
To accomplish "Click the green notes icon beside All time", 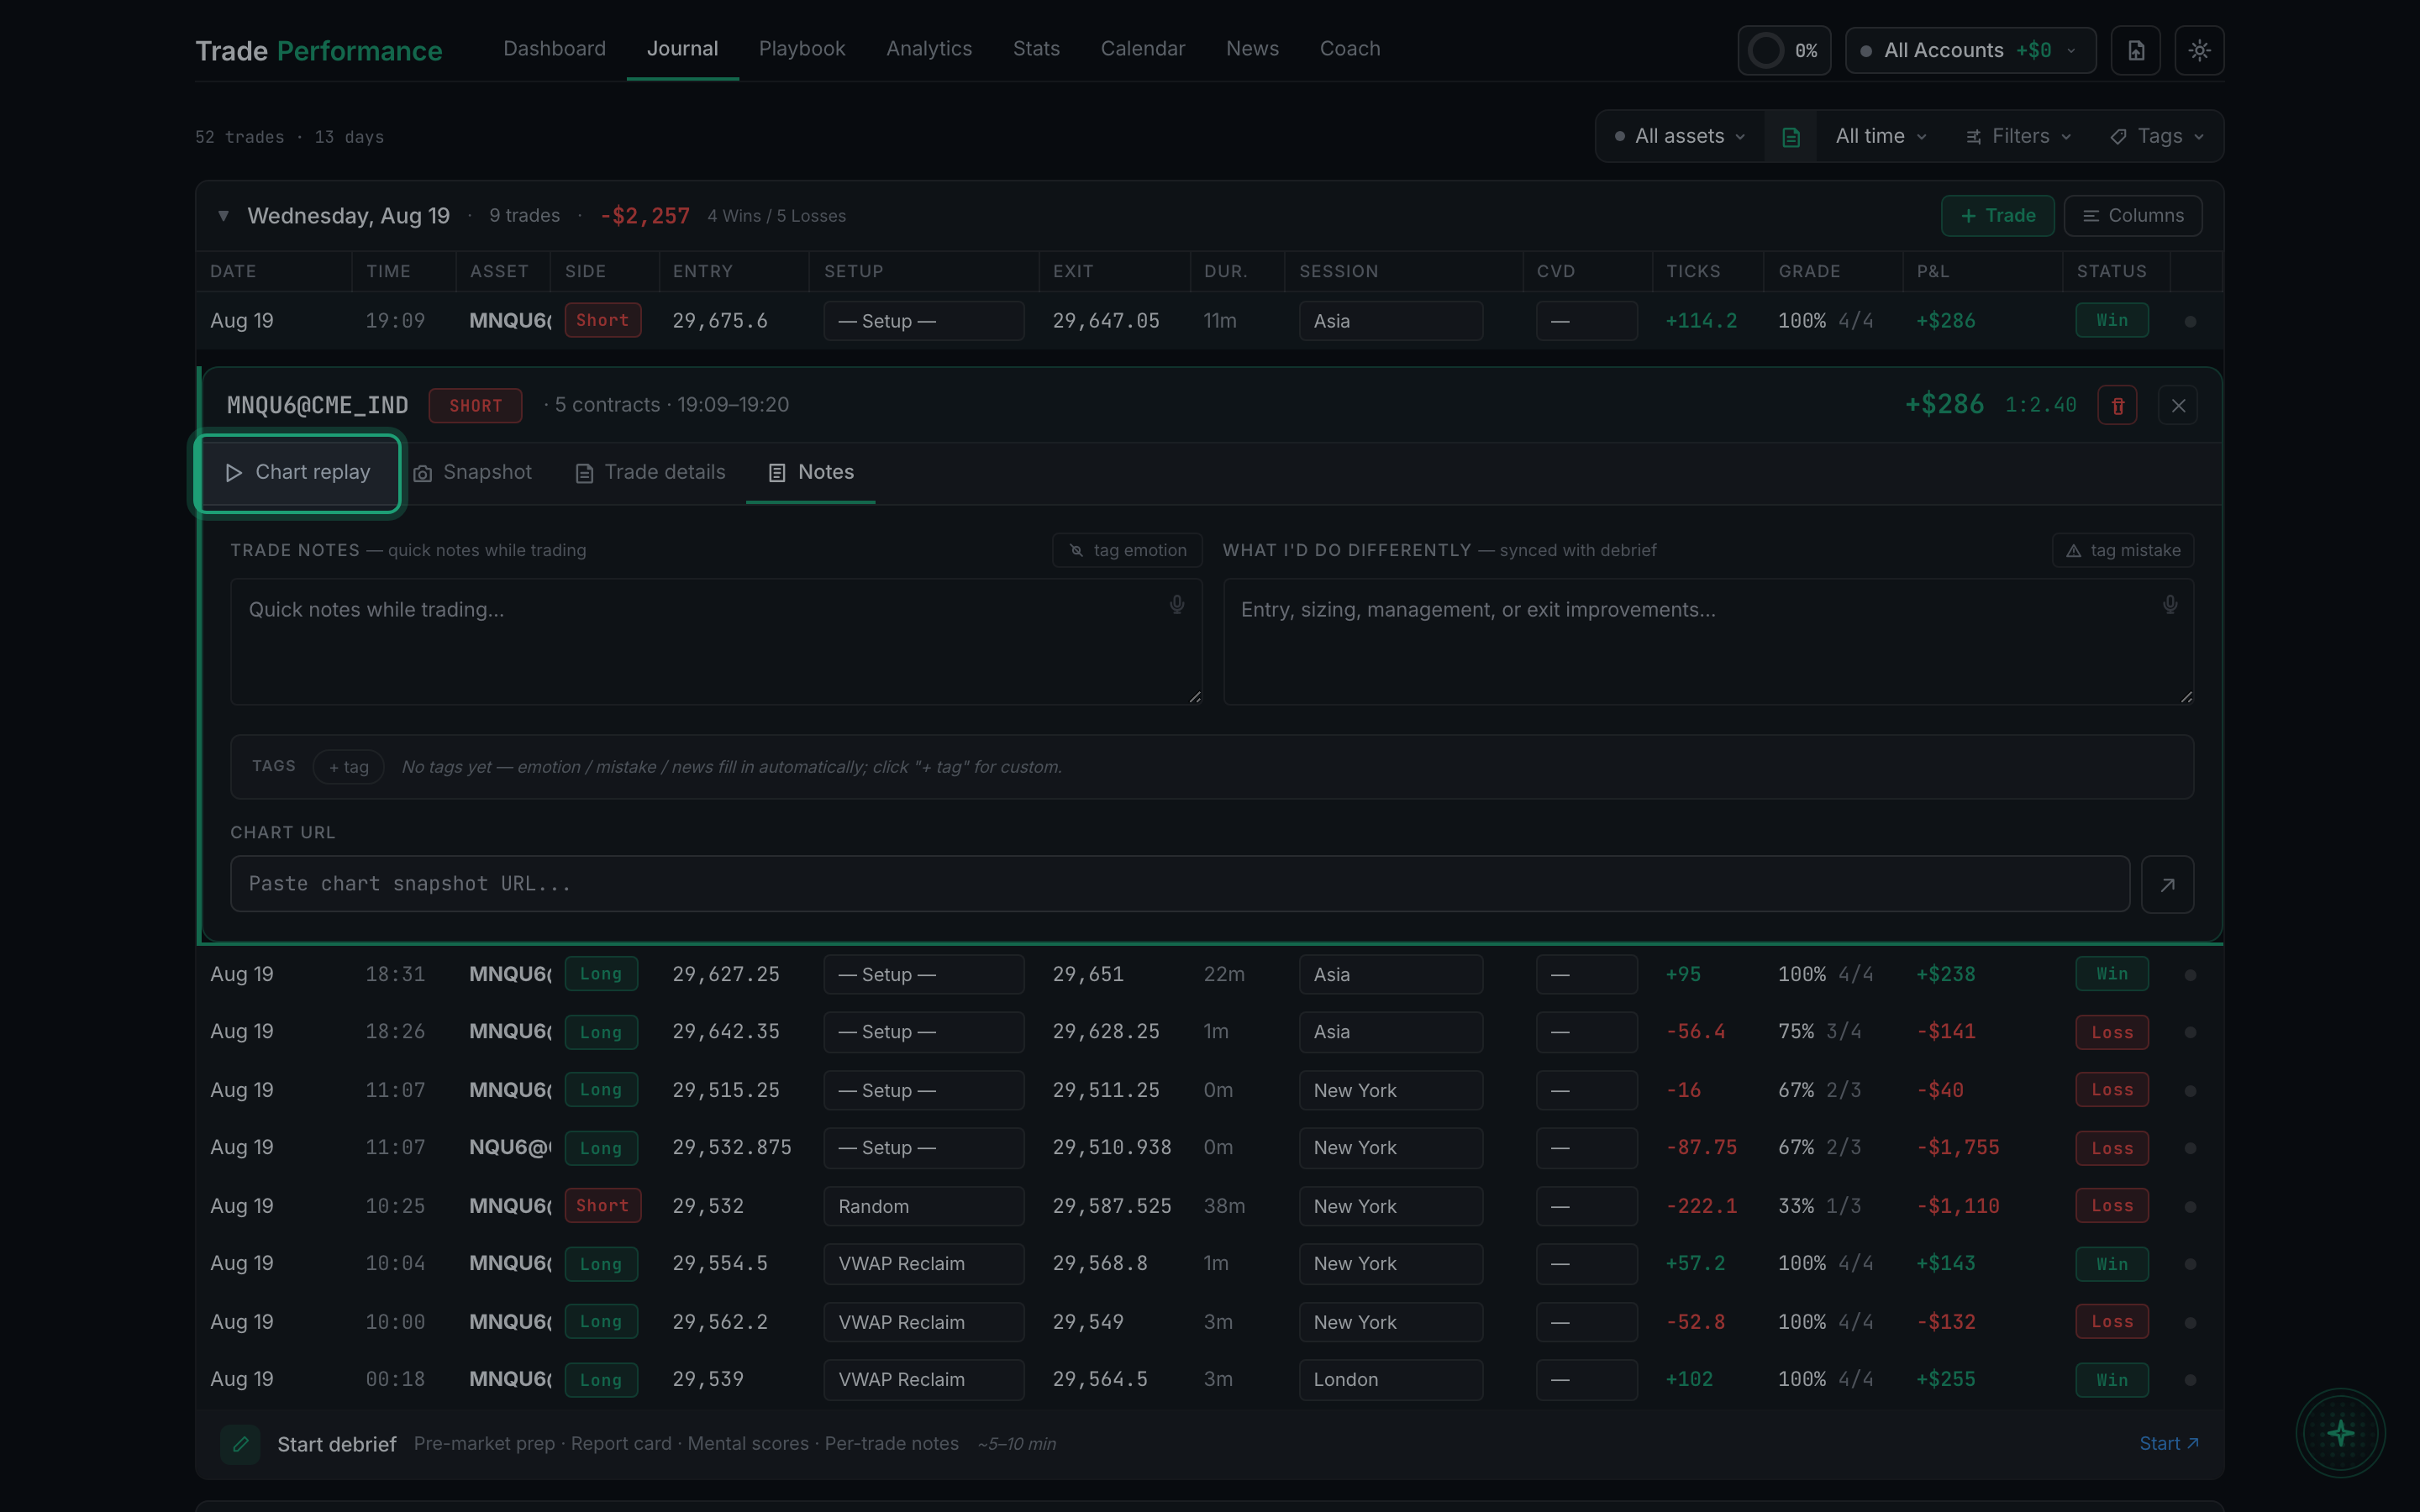I will (1791, 137).
